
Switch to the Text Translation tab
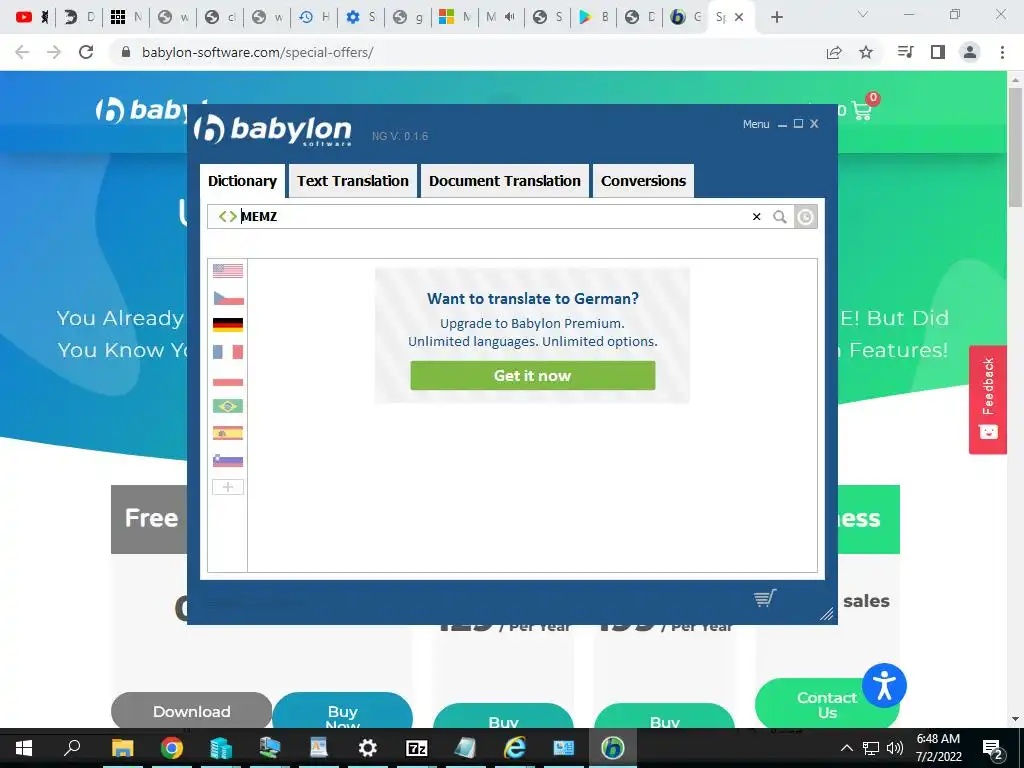coord(353,181)
